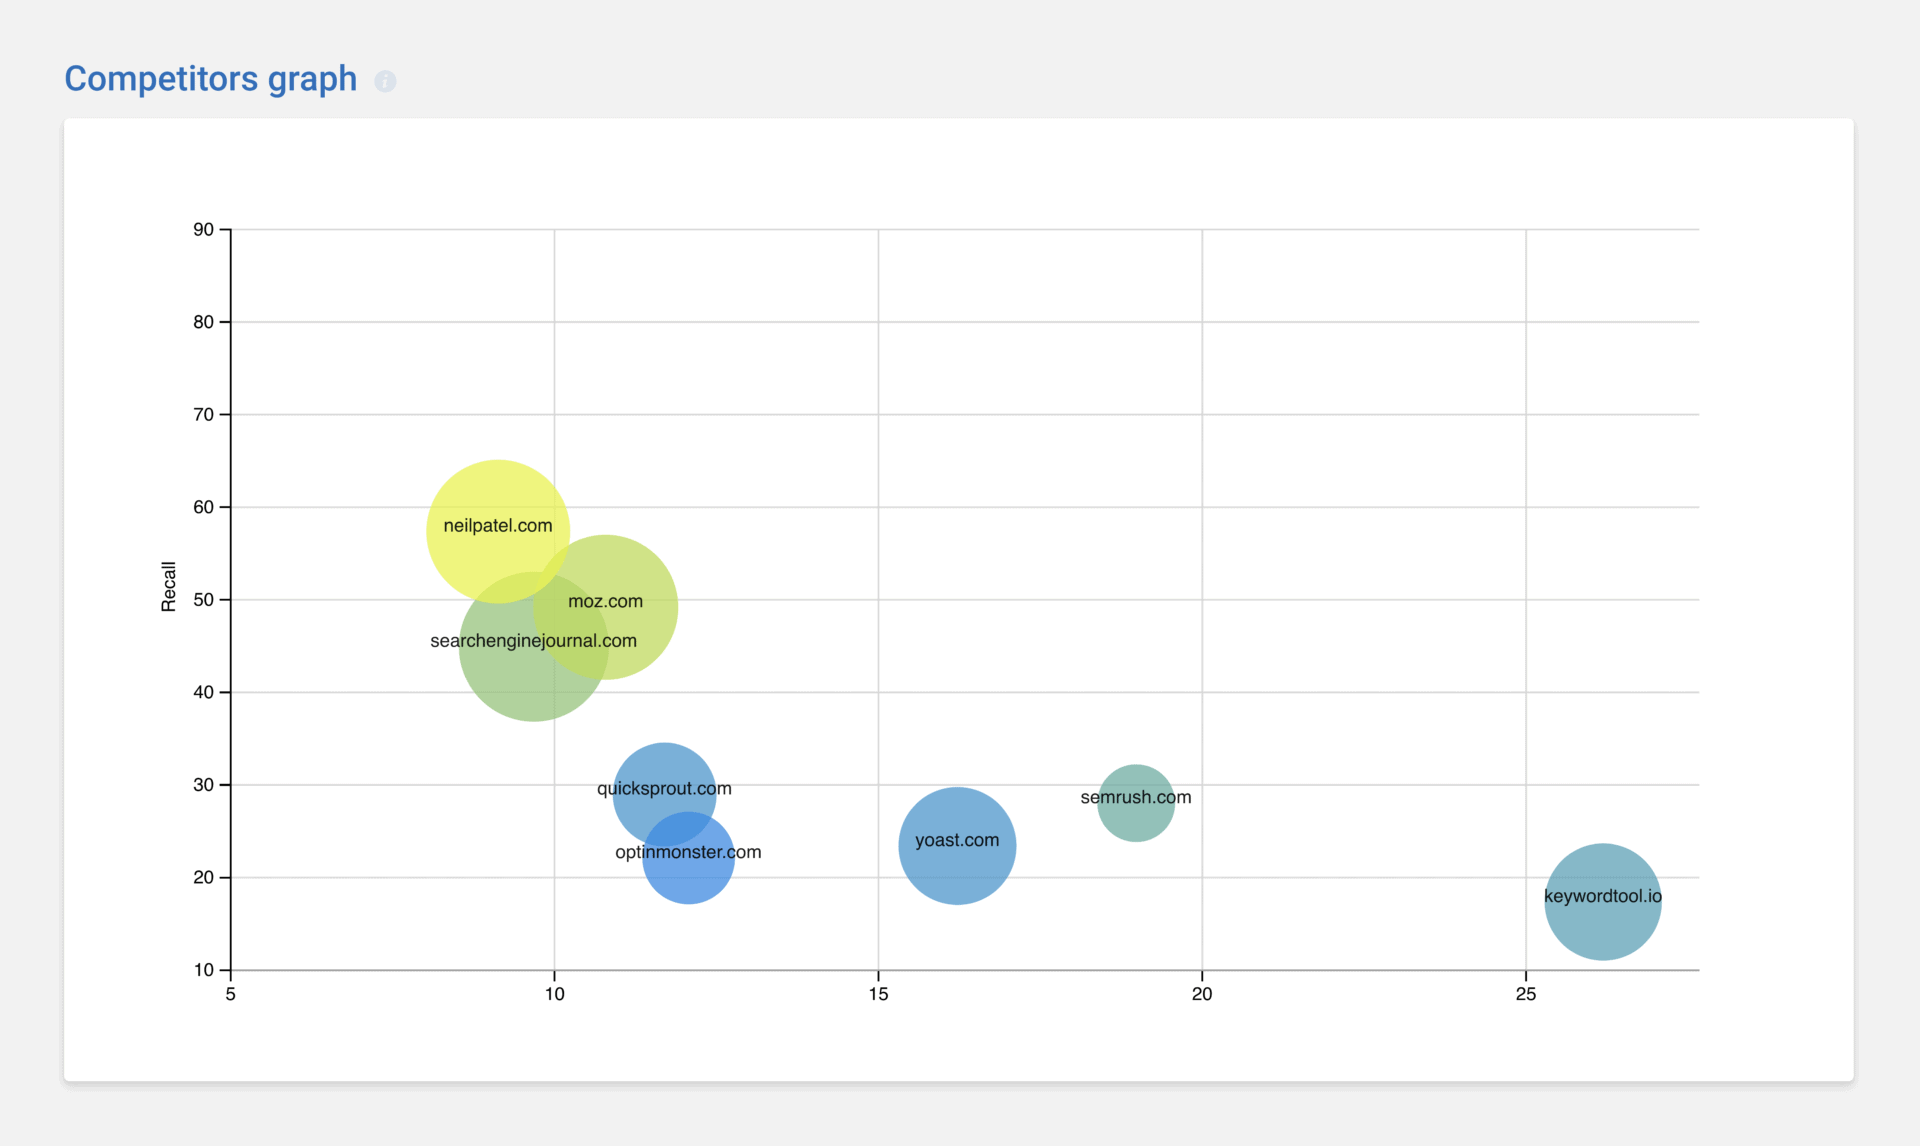This screenshot has height=1146, width=1920.
Task: Select the yoast.com bubble
Action: point(957,845)
